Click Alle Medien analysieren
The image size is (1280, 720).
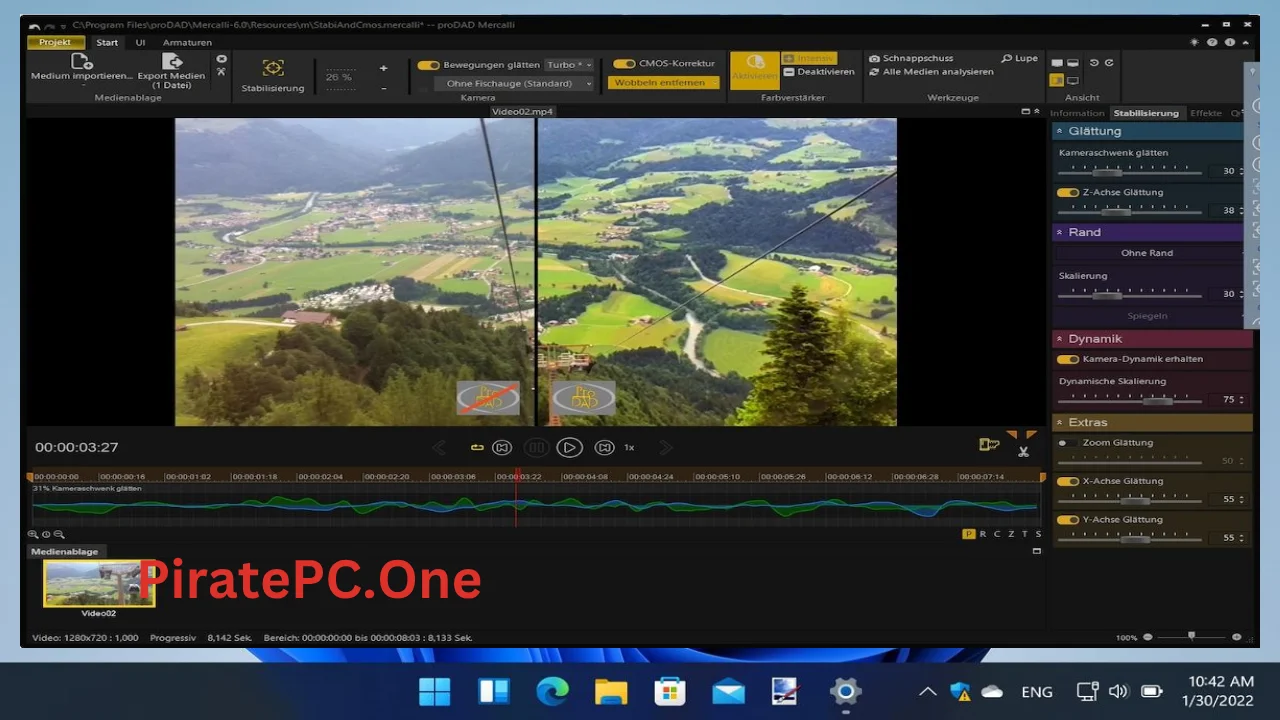[x=930, y=72]
